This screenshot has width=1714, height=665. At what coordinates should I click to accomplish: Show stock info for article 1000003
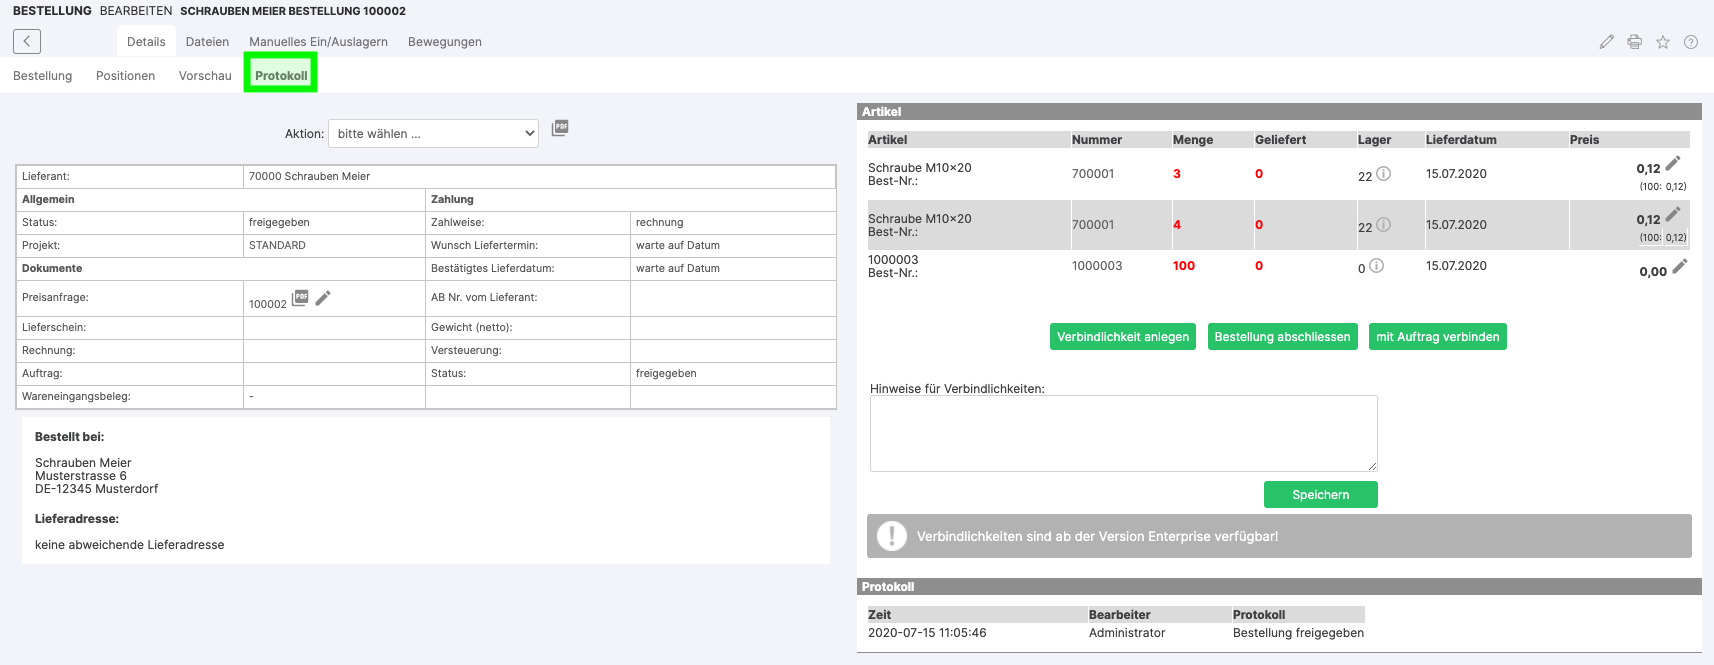tap(1376, 266)
